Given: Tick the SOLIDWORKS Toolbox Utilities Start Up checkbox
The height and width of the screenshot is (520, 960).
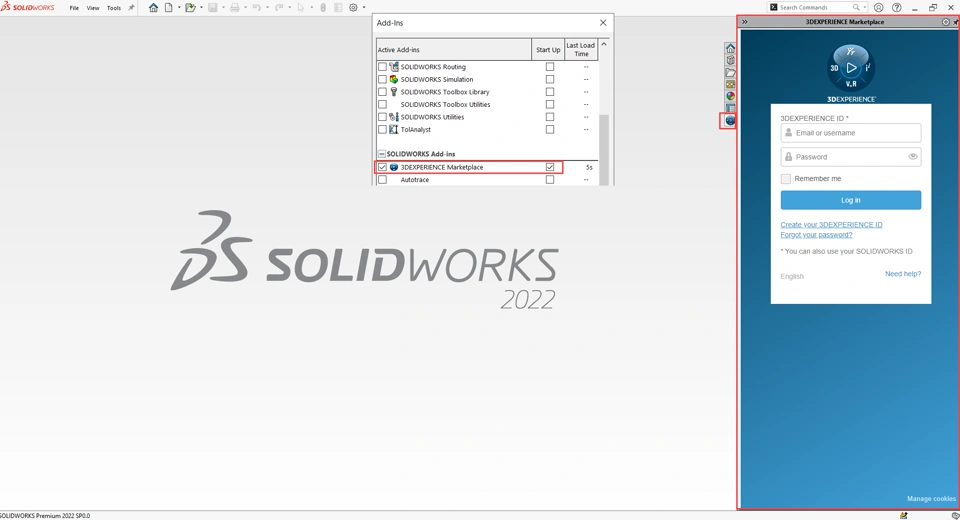Looking at the screenshot, I should [x=550, y=104].
